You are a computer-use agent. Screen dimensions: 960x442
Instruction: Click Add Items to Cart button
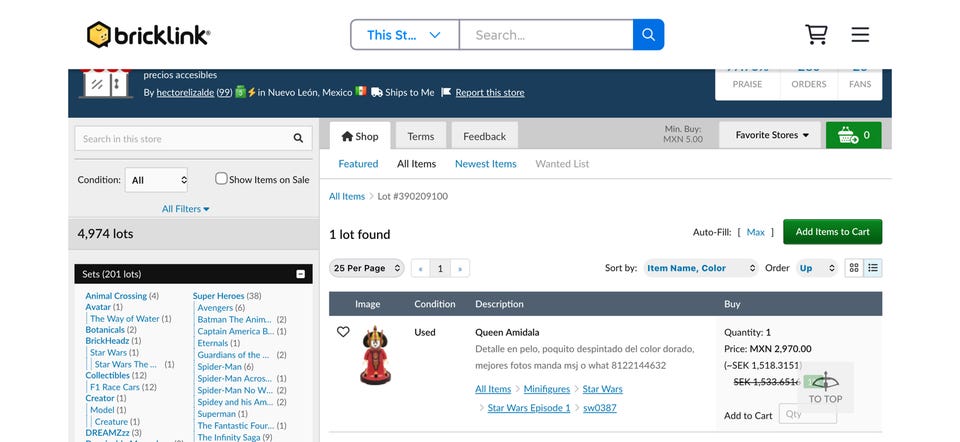[x=833, y=232]
